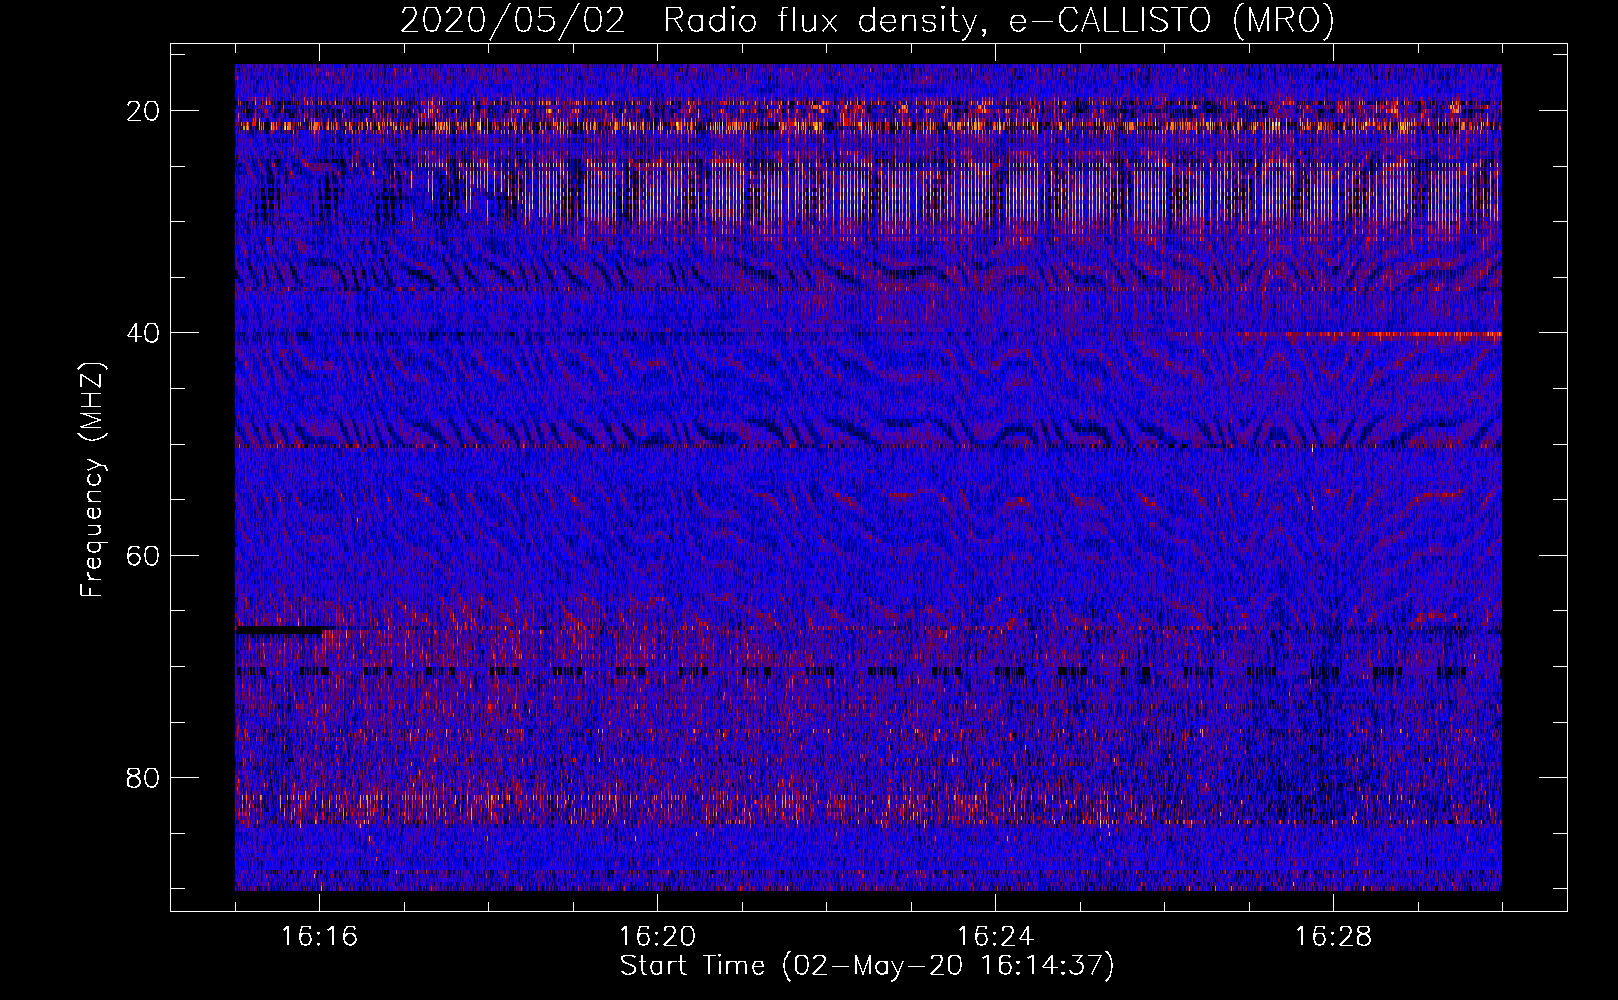Click the 'Frequency (MHZ)' axis label

click(92, 479)
